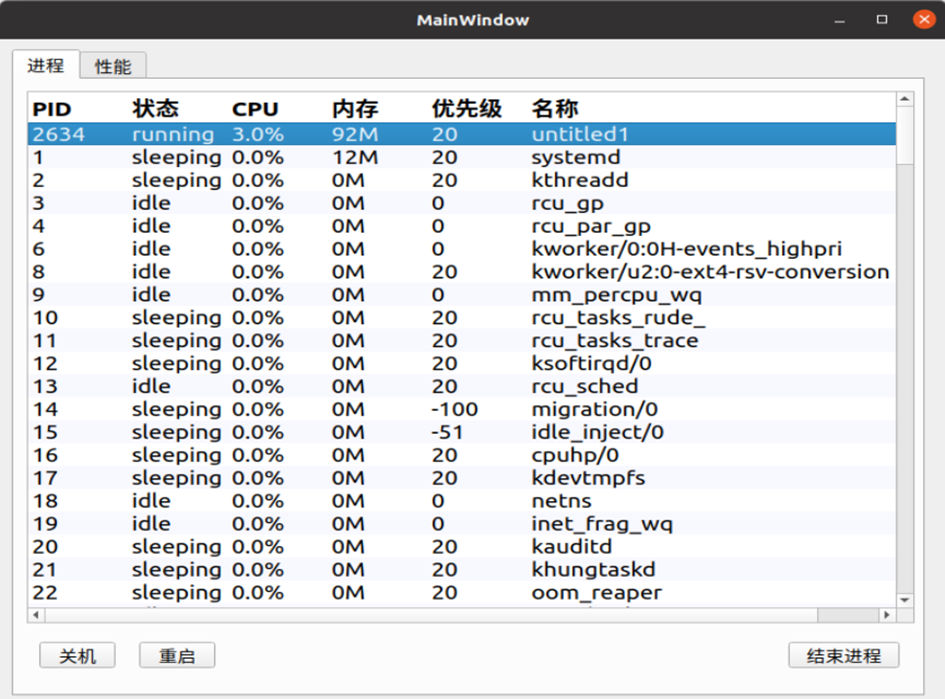Sort by the CPU column header
Viewport: 945px width, 699px height.
(x=253, y=109)
